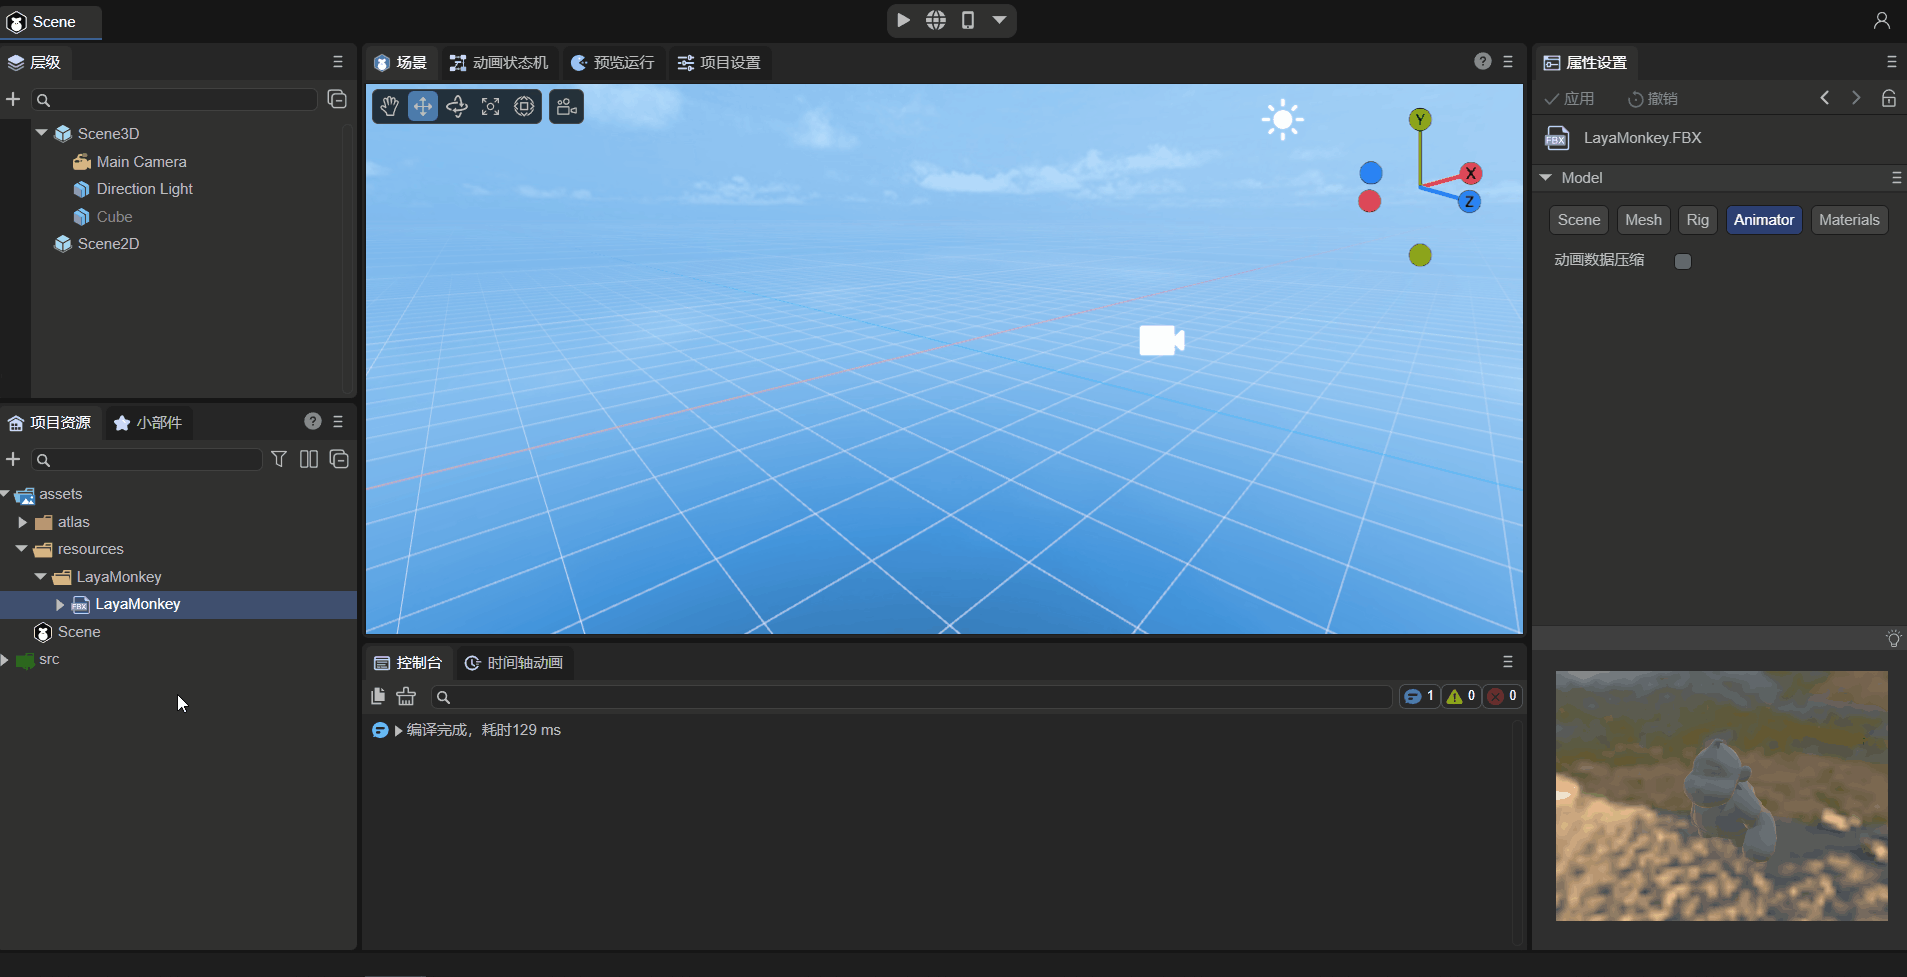1907x977 pixels.
Task: Select the scale tool in scene toolbar
Action: (491, 106)
